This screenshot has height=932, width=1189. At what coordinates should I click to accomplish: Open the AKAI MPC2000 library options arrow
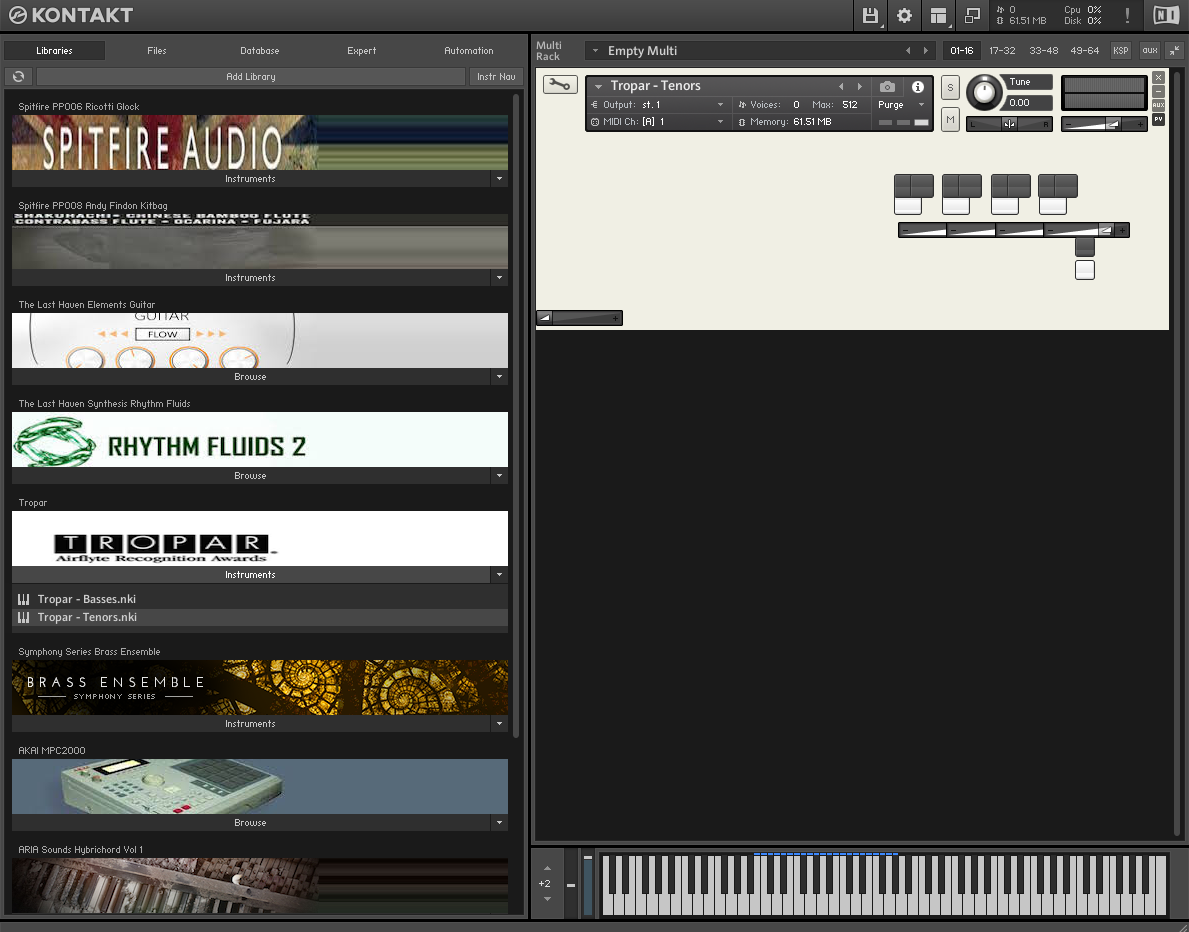pyautogui.click(x=499, y=823)
